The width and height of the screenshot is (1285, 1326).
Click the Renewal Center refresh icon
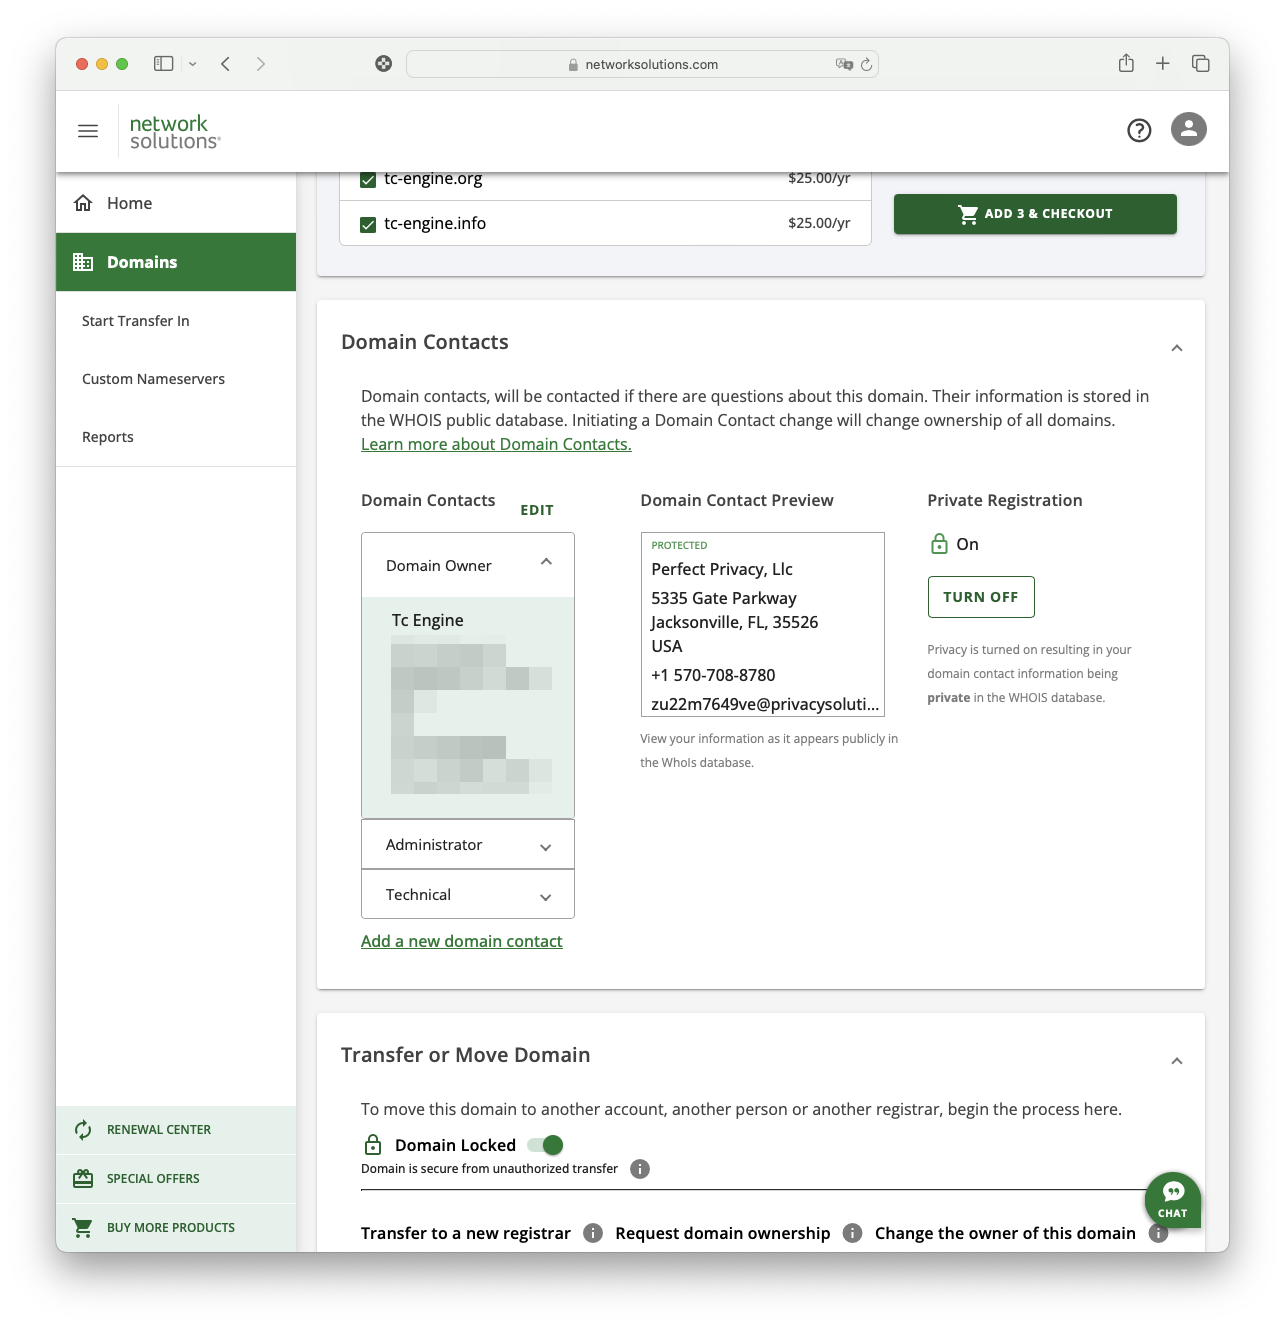point(83,1130)
